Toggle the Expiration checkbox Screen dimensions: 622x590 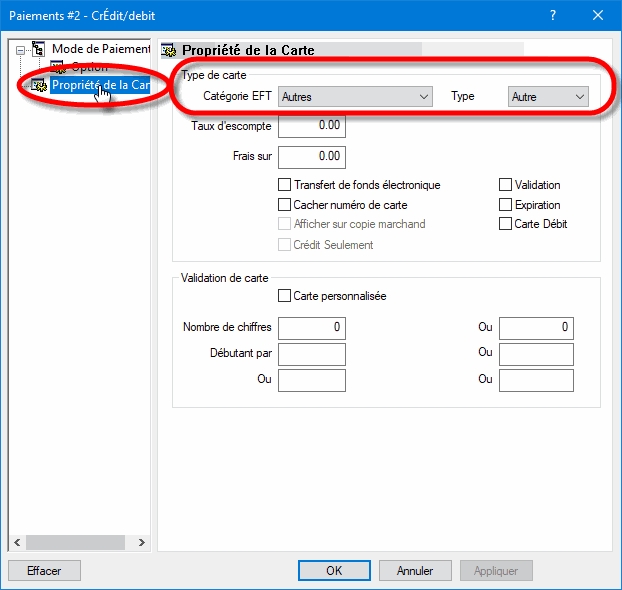(505, 205)
